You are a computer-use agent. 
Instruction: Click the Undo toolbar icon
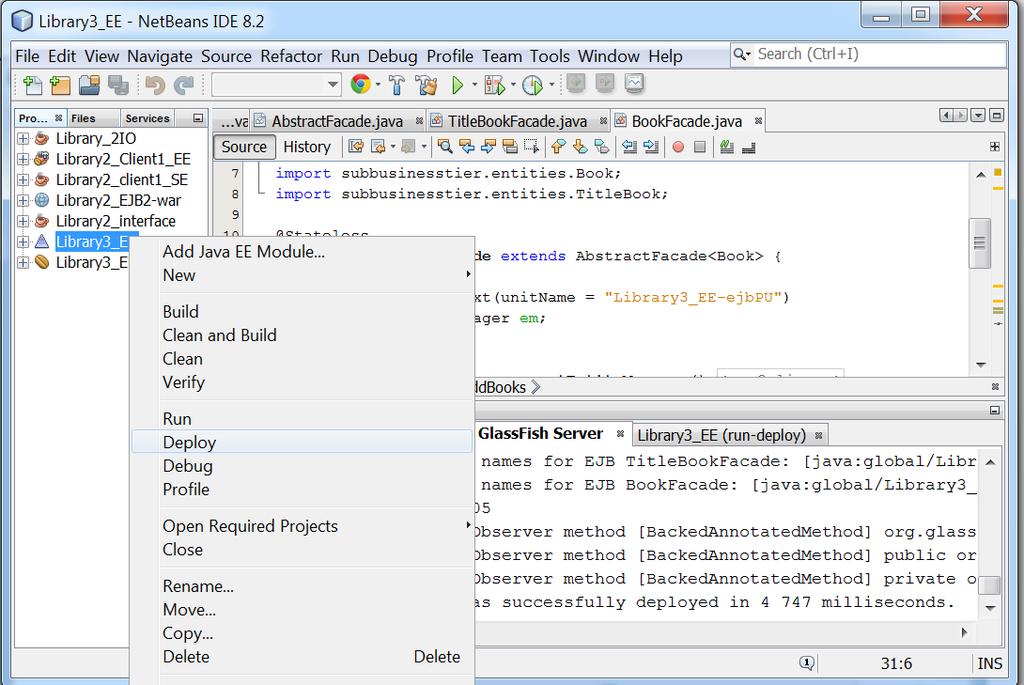(155, 85)
